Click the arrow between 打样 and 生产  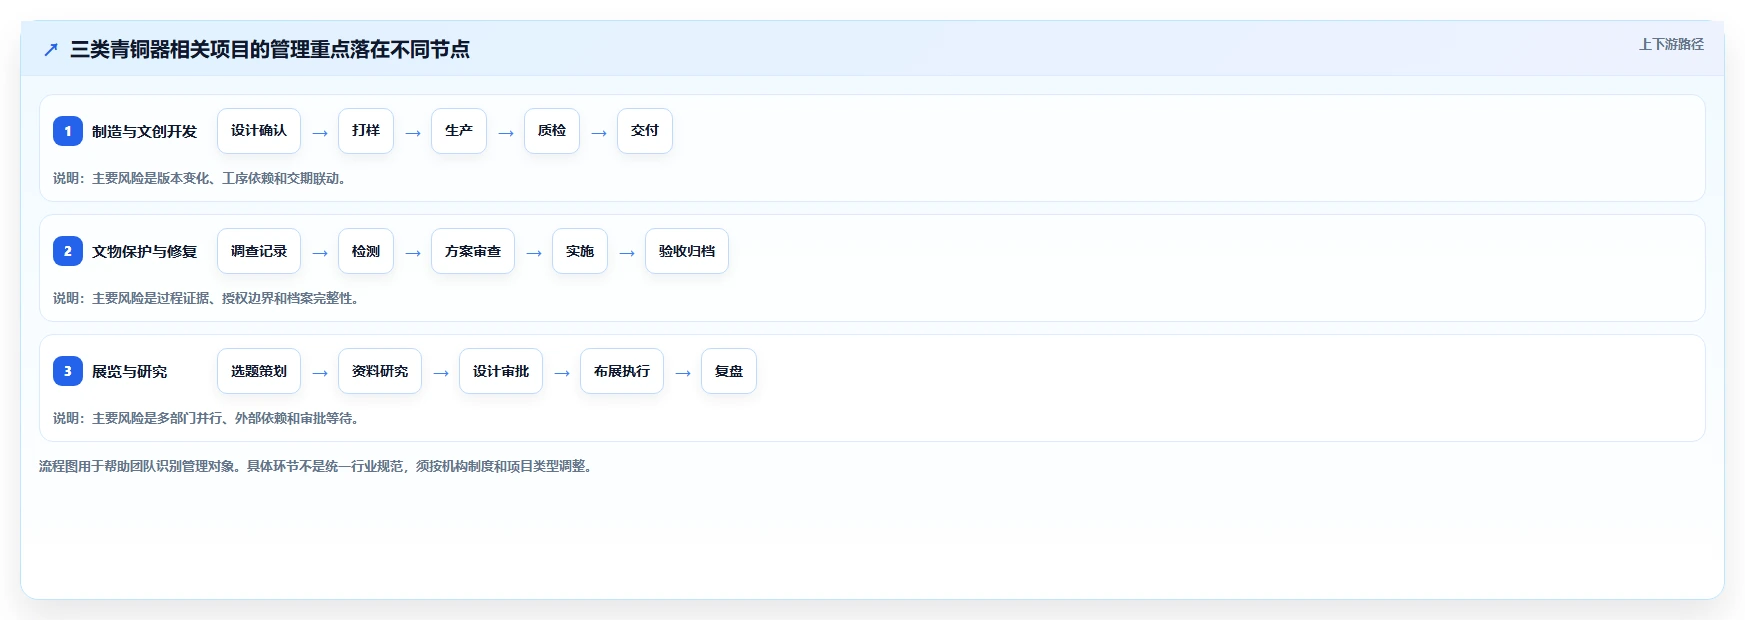[x=413, y=132]
